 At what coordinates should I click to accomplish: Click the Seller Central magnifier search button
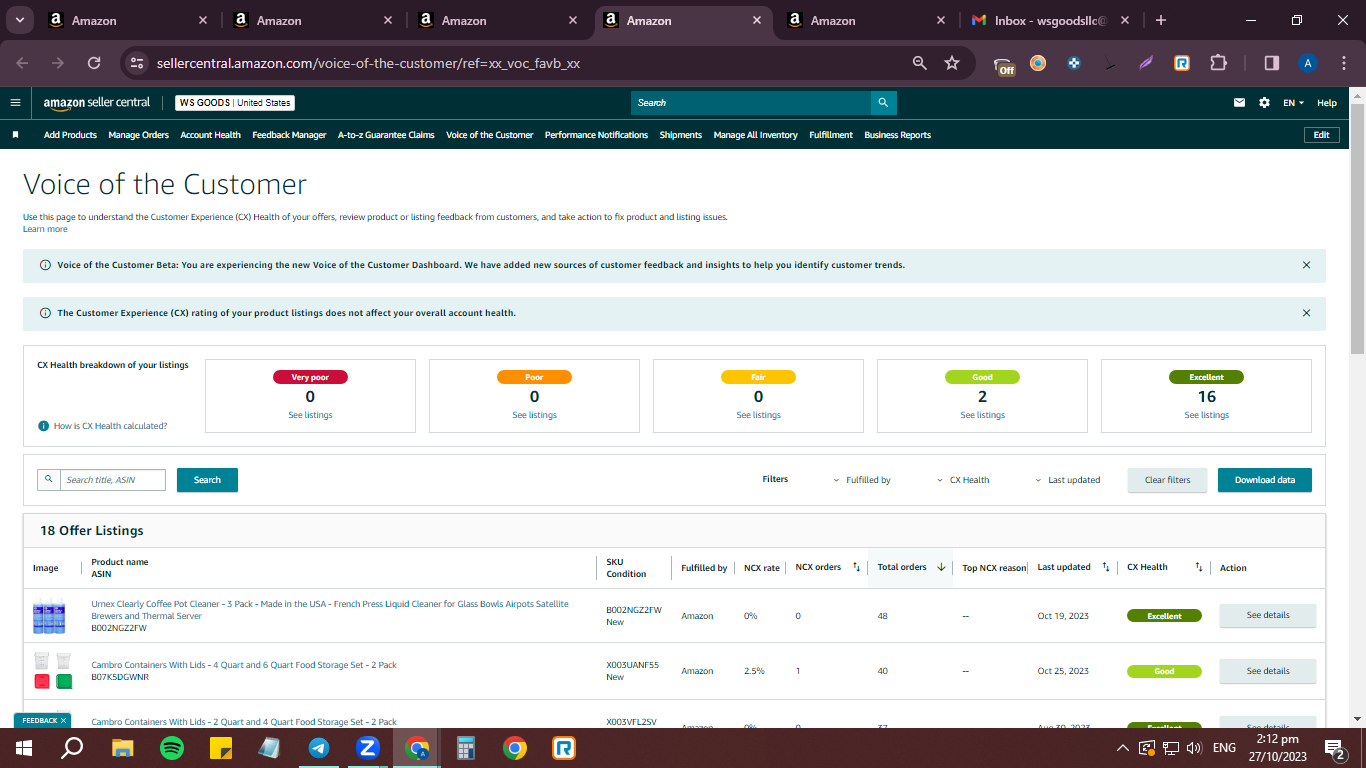(x=883, y=103)
